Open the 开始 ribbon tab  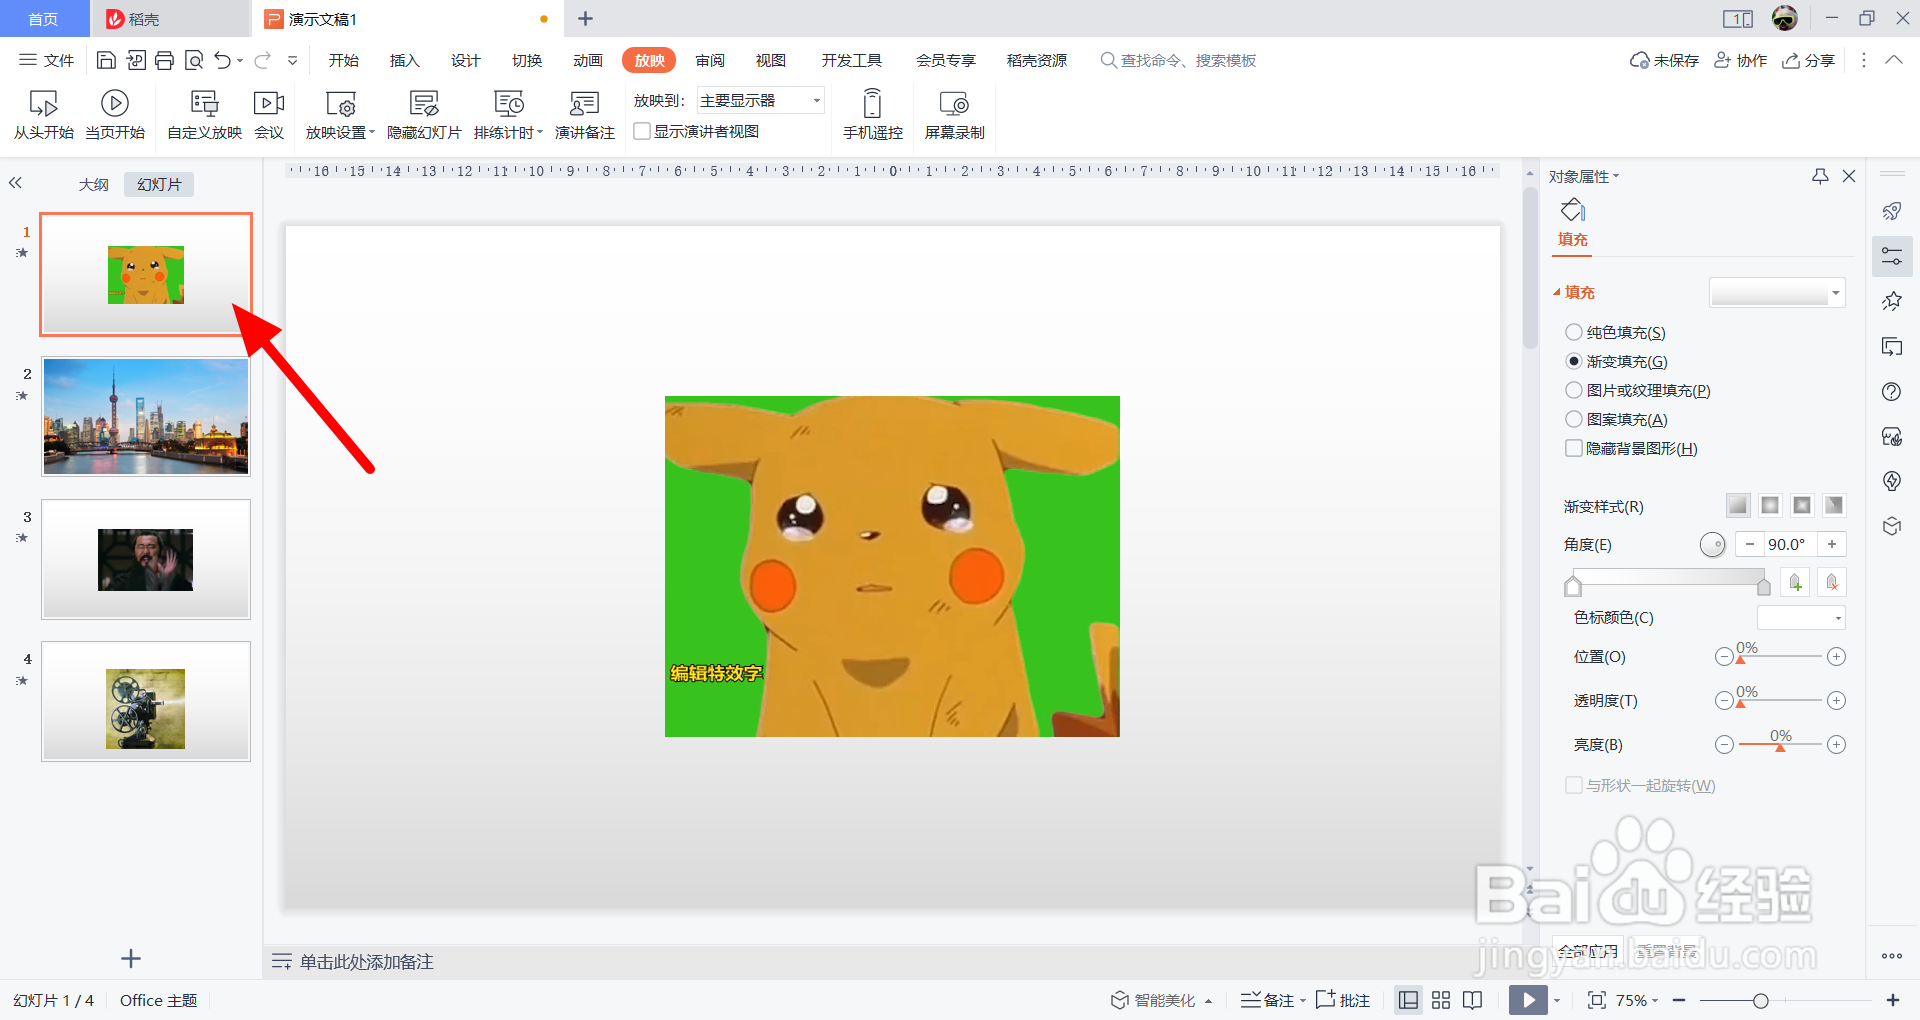pos(343,60)
